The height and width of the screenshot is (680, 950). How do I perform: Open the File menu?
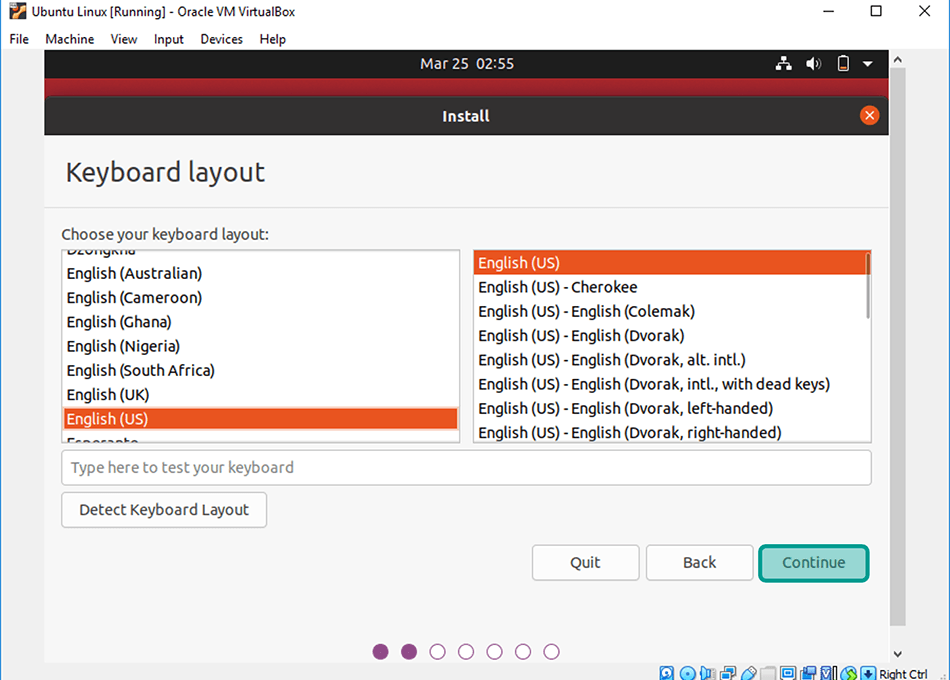19,39
